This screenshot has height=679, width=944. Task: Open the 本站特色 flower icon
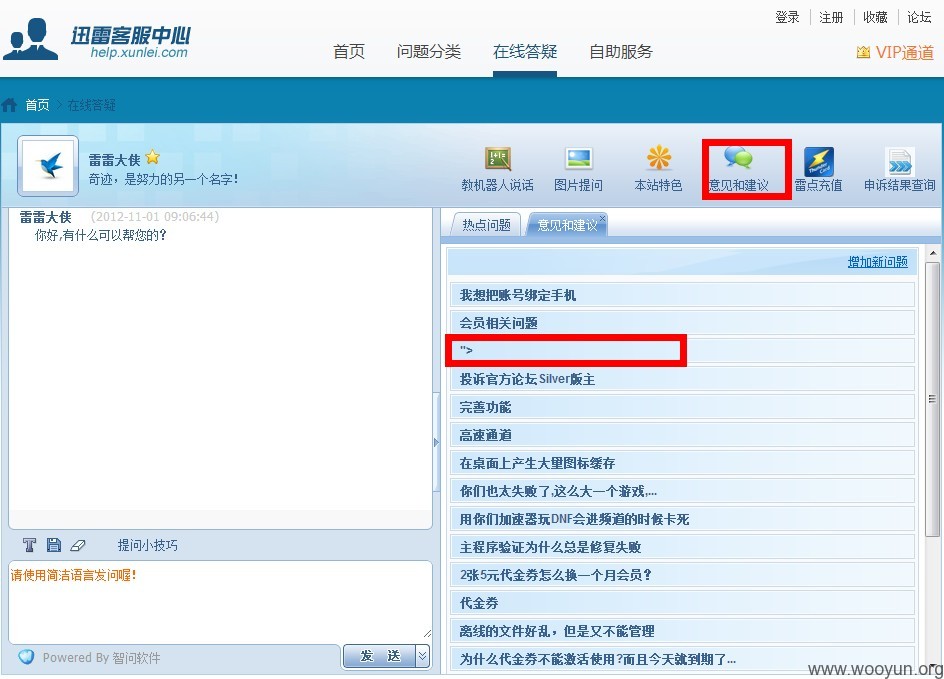(659, 158)
